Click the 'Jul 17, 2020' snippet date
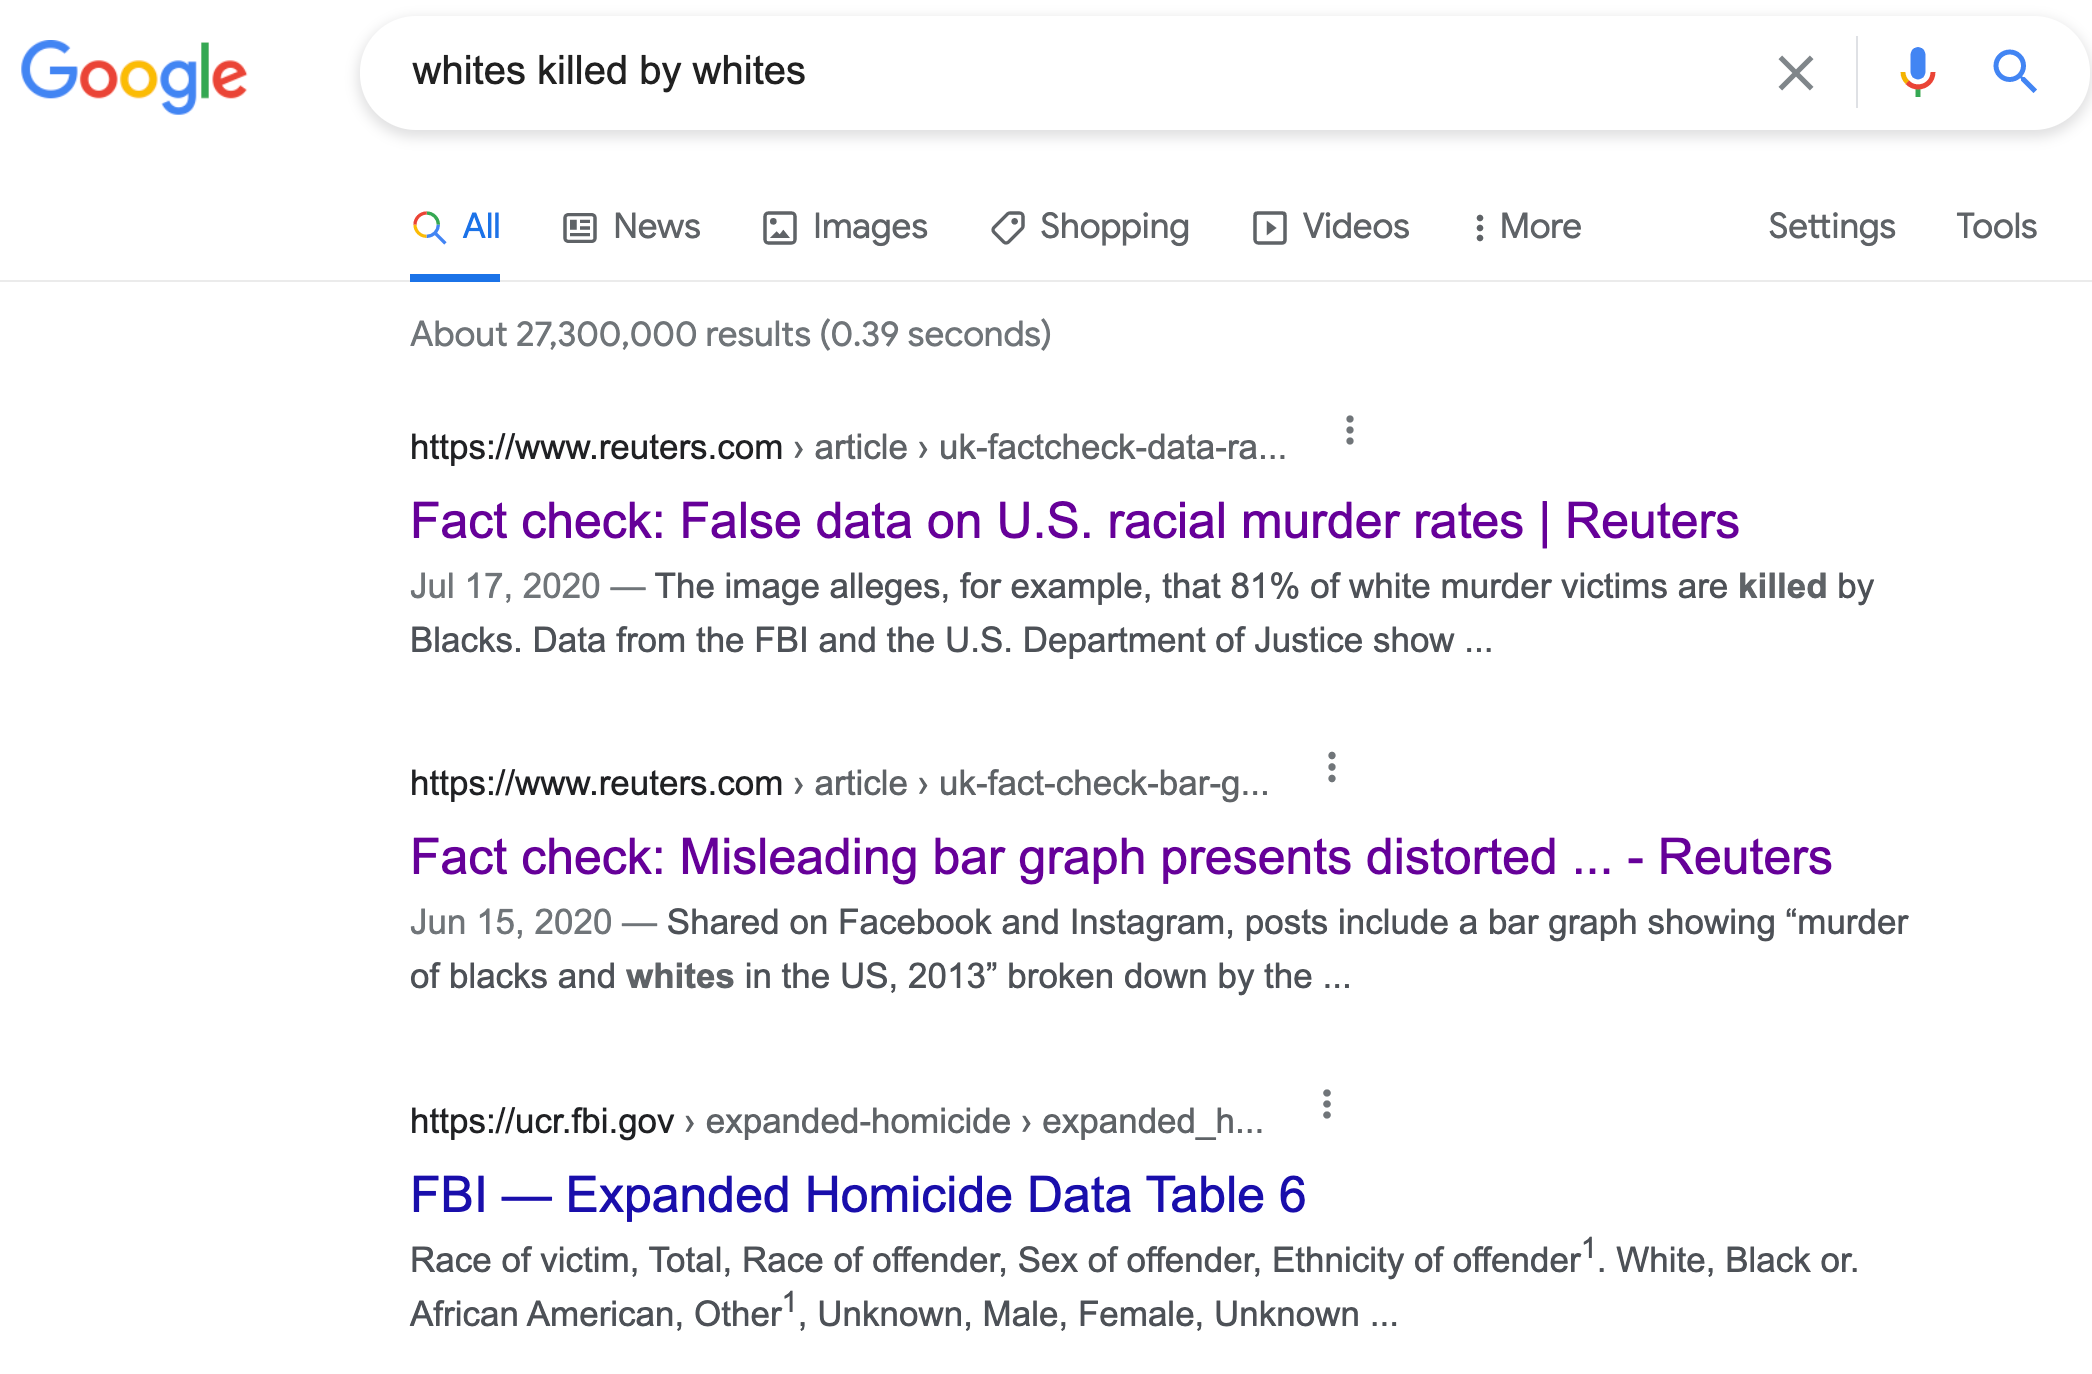Image resolution: width=2092 pixels, height=1374 pixels. (505, 586)
